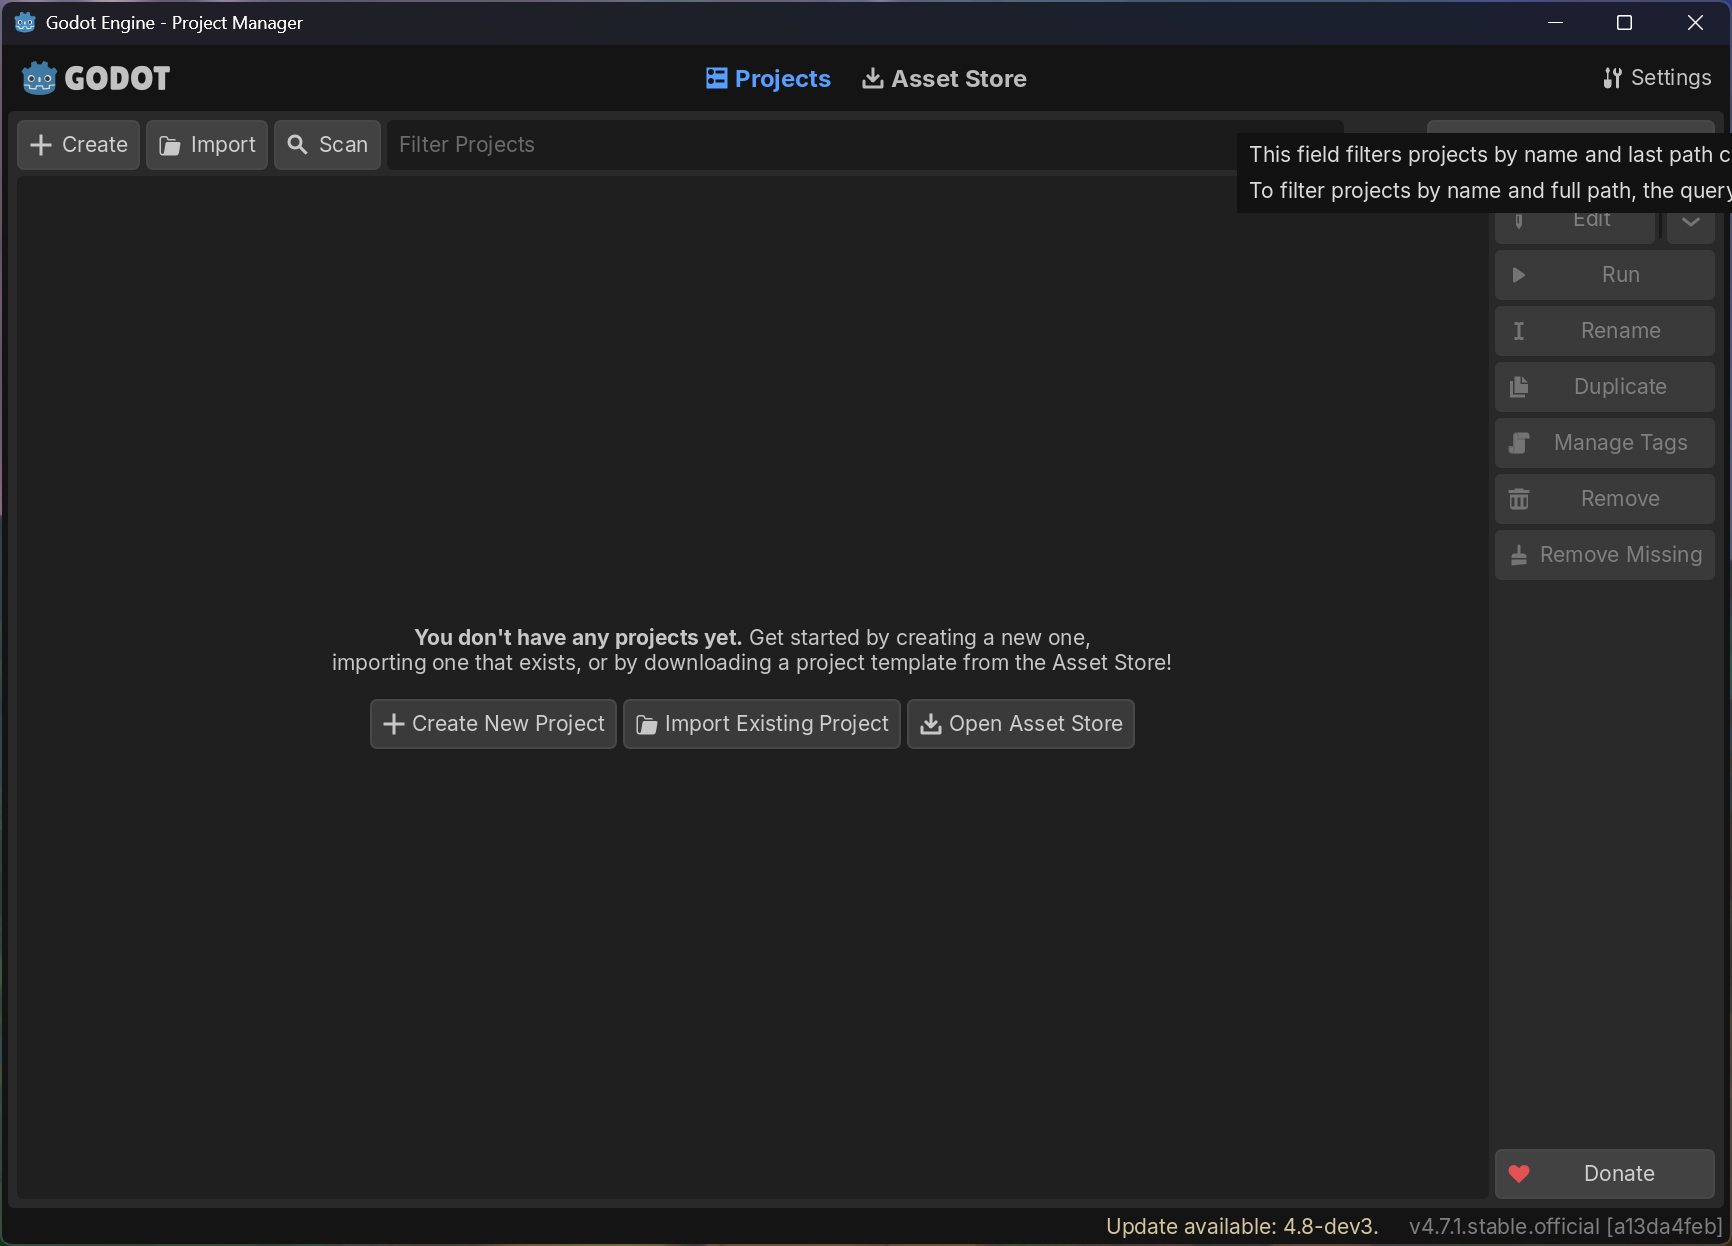The width and height of the screenshot is (1732, 1246).
Task: Close the Project Manager window
Action: pyautogui.click(x=1695, y=23)
